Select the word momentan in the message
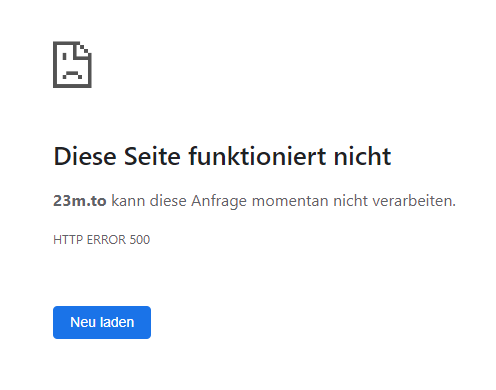The image size is (496, 390). (290, 201)
